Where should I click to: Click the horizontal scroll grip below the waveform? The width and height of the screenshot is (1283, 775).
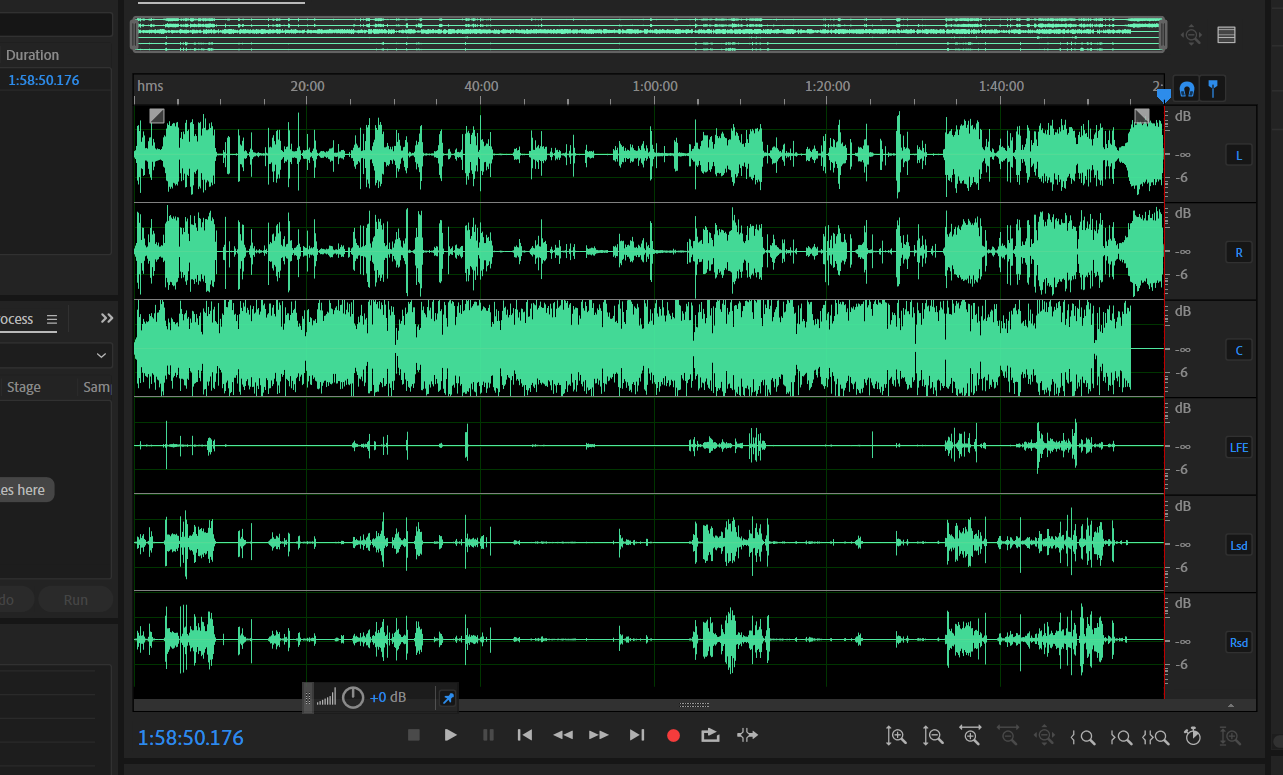click(x=694, y=705)
